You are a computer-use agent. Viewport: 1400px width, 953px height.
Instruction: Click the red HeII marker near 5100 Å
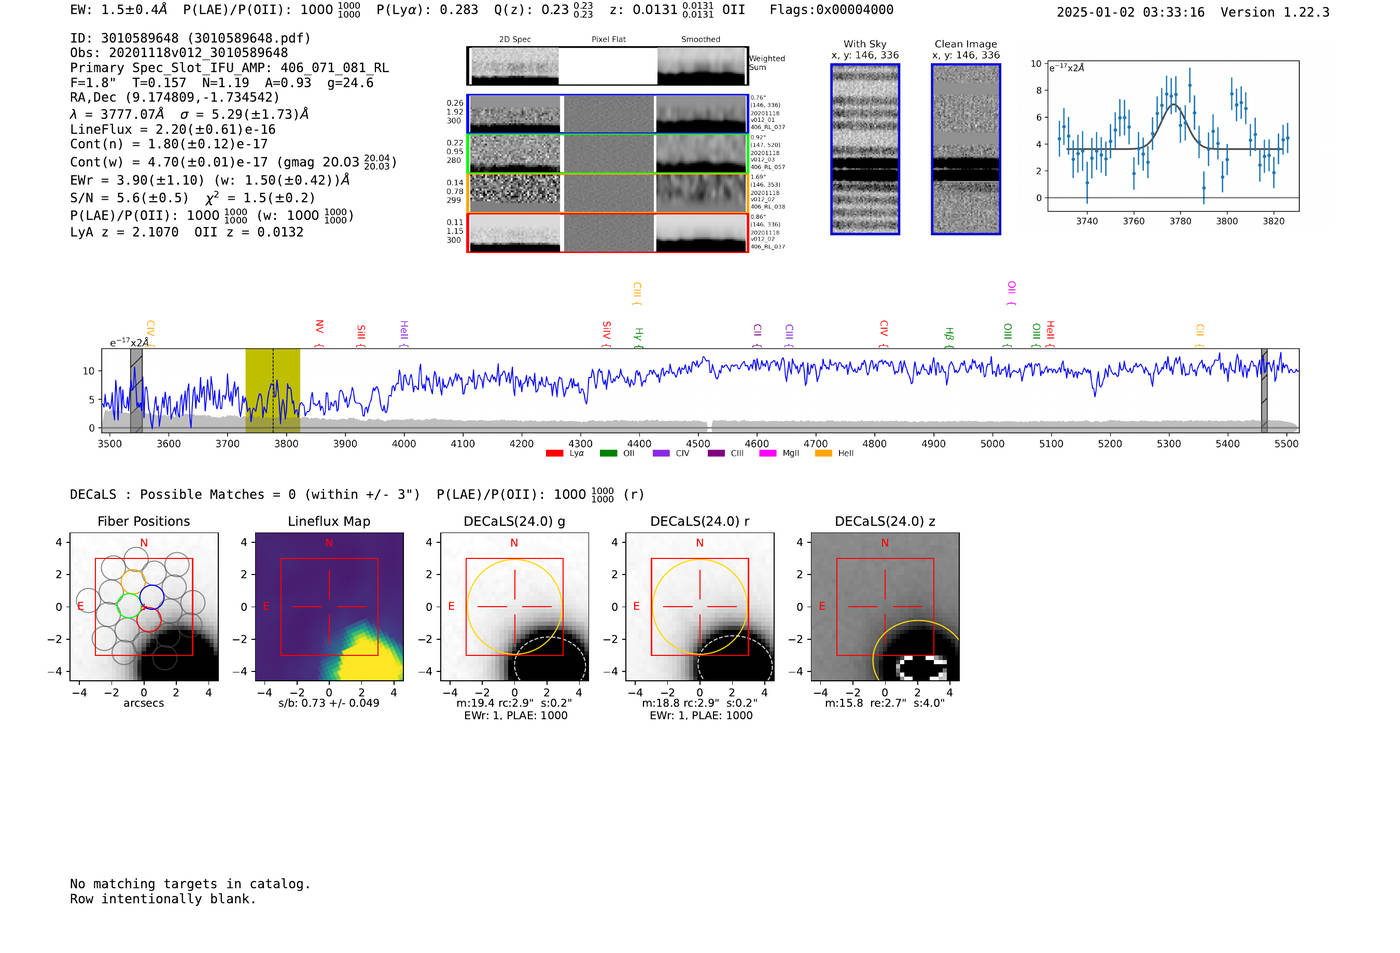pyautogui.click(x=1050, y=334)
